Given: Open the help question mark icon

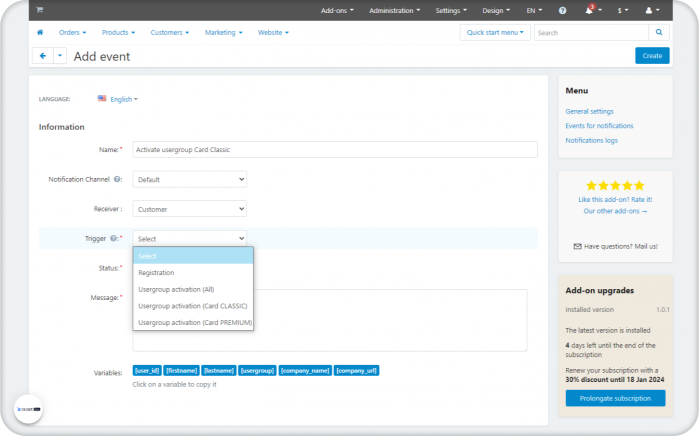Looking at the screenshot, I should (x=562, y=10).
